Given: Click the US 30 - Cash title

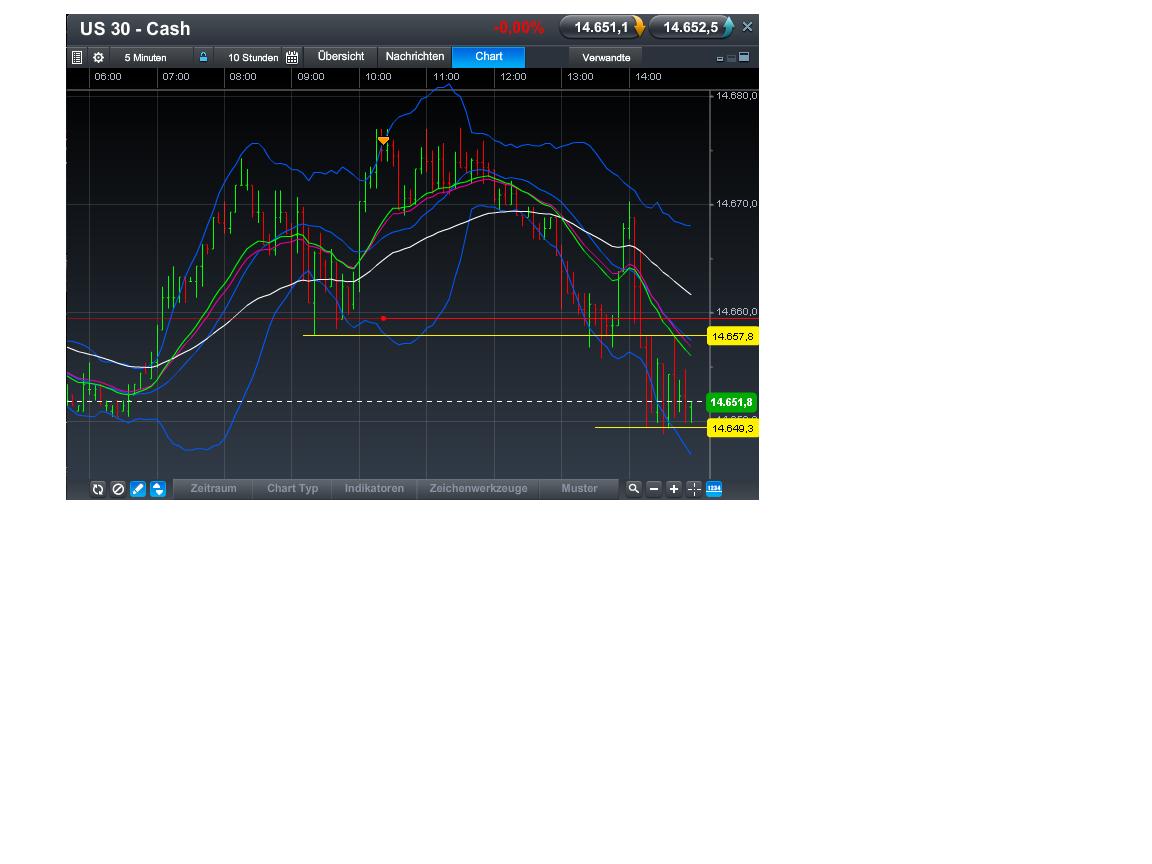Looking at the screenshot, I should 135,29.
